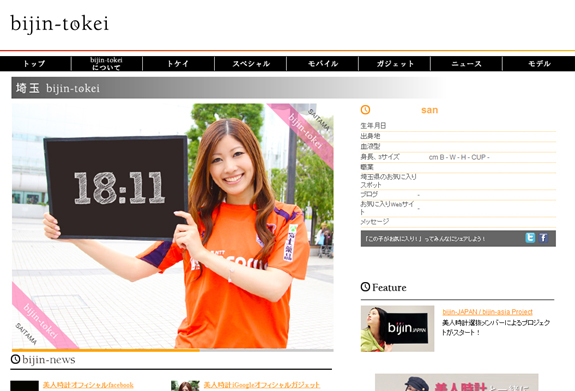
Task: Click the Twitter share icon
Action: pyautogui.click(x=530, y=238)
